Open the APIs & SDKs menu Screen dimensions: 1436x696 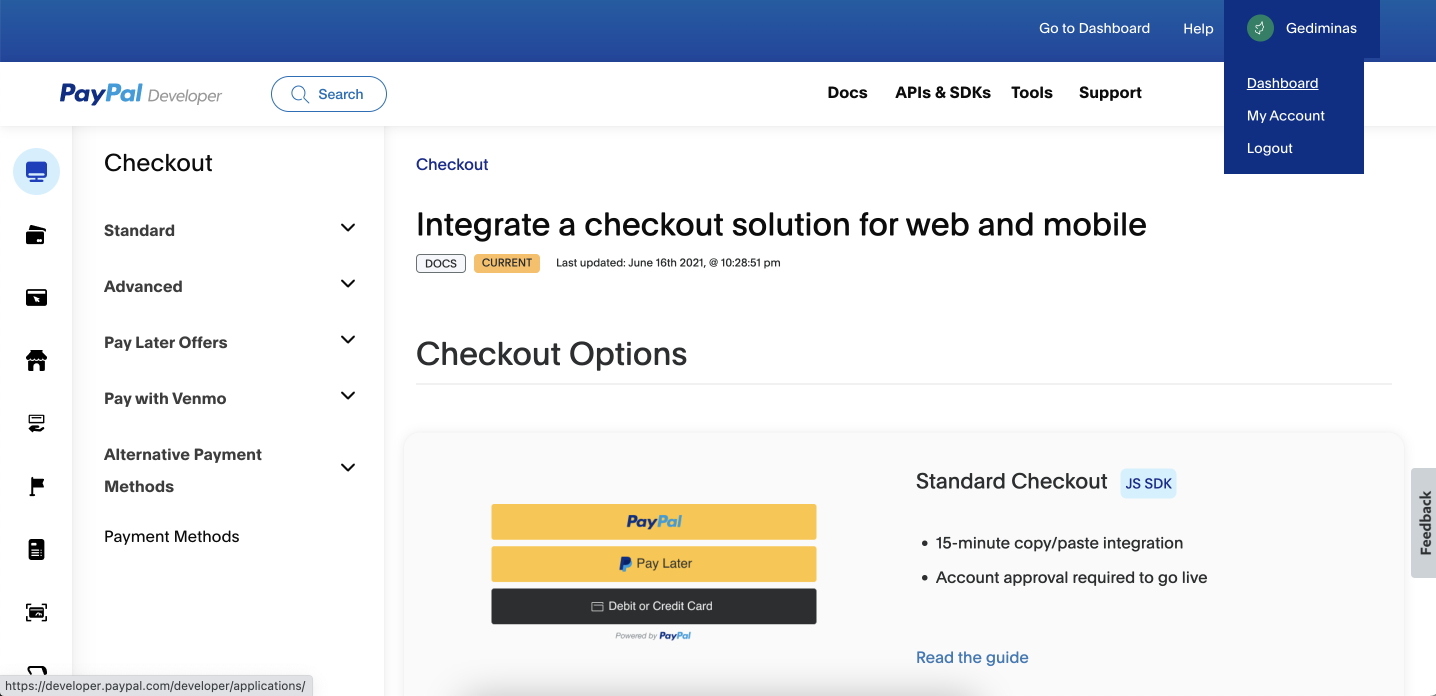(943, 93)
